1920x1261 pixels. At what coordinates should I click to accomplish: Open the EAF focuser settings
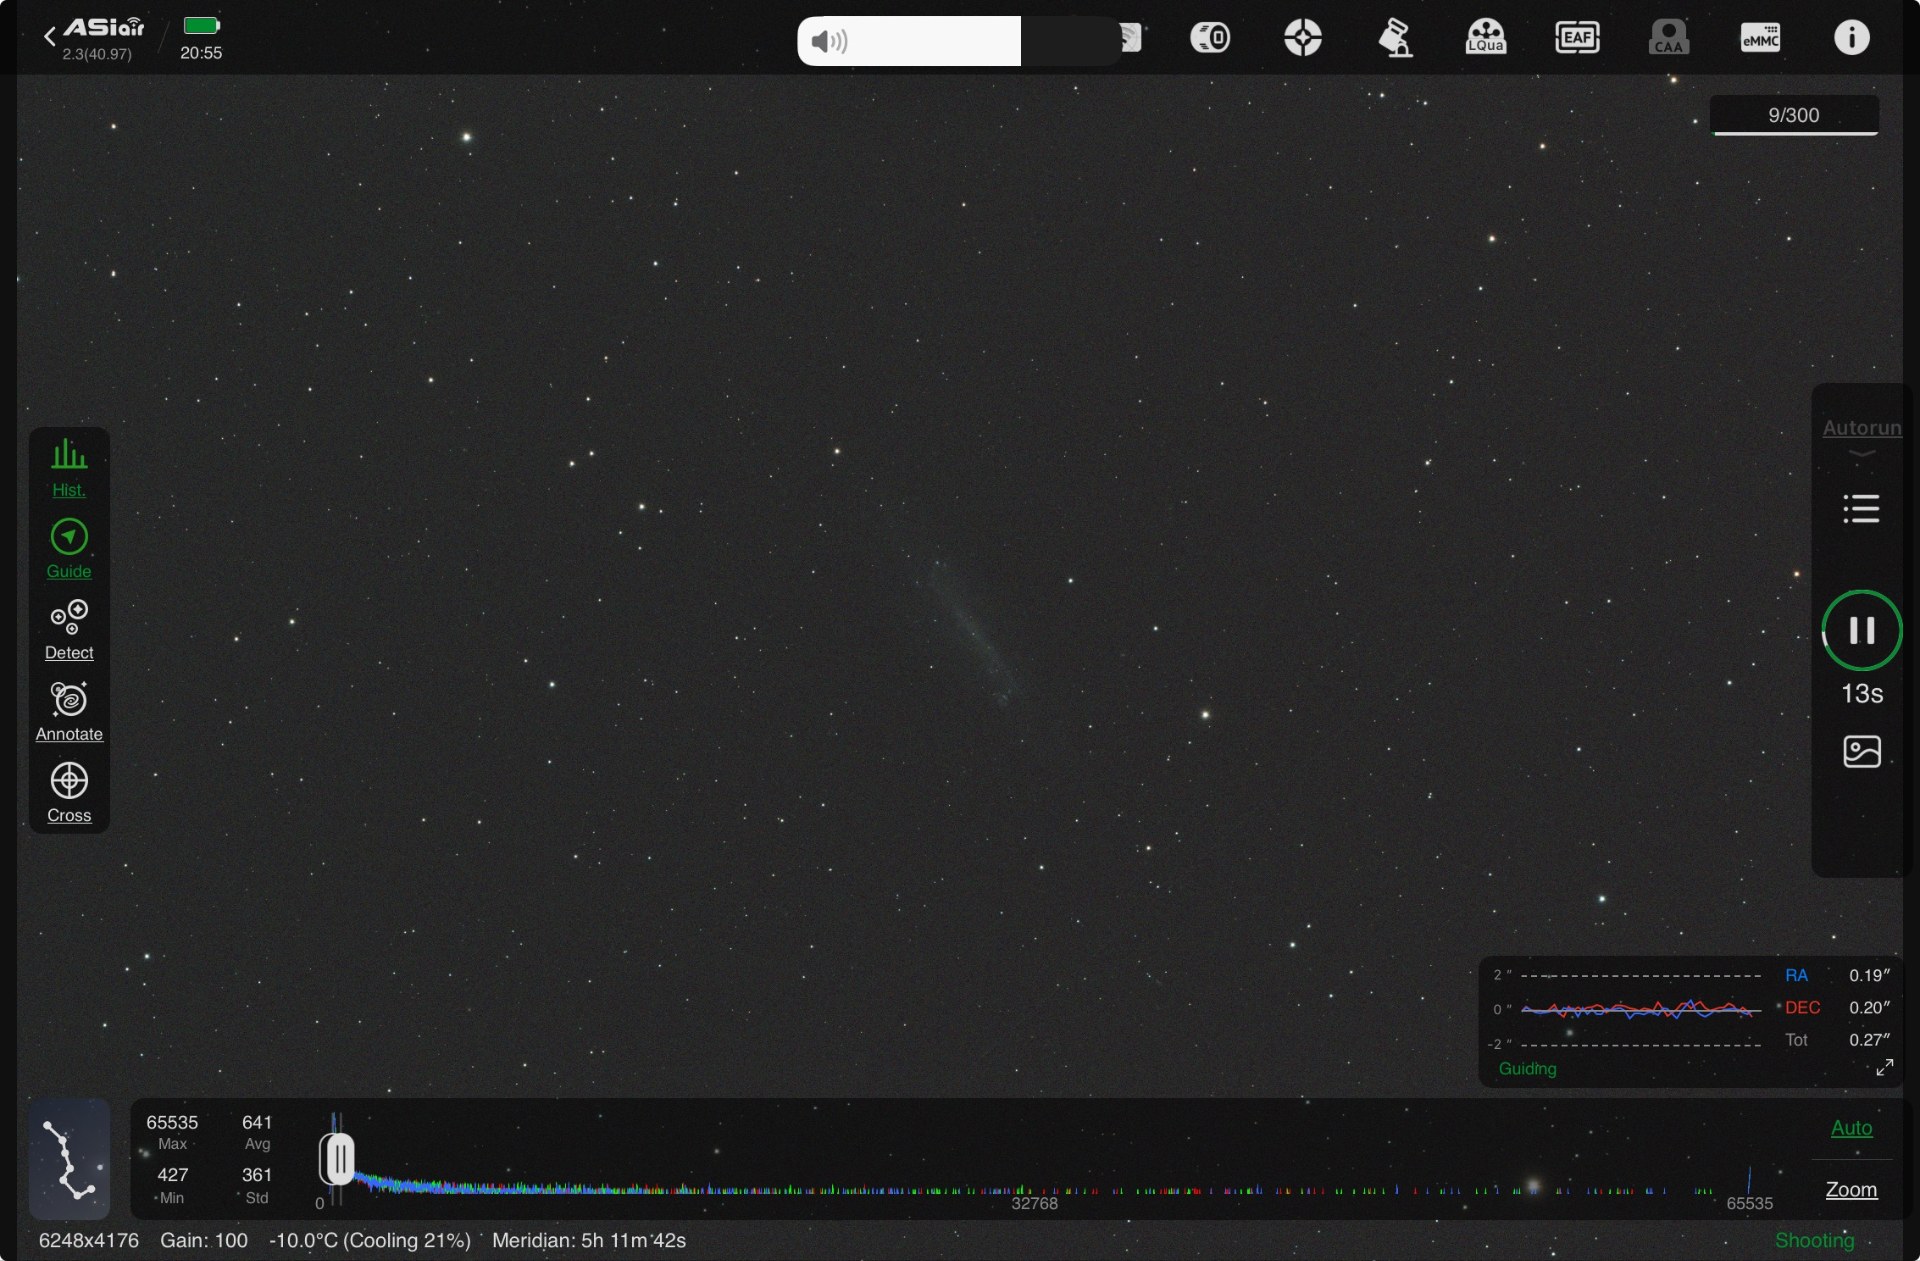(x=1577, y=38)
